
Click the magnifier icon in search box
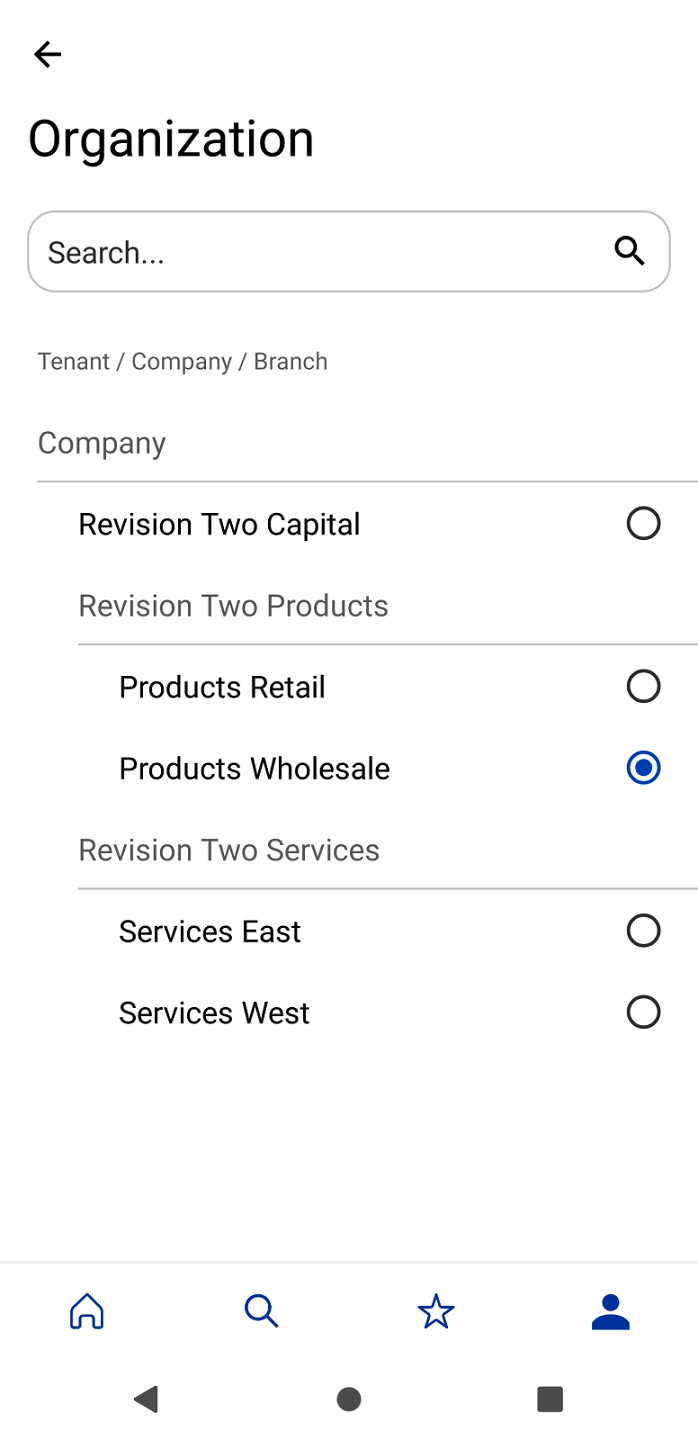tap(629, 251)
